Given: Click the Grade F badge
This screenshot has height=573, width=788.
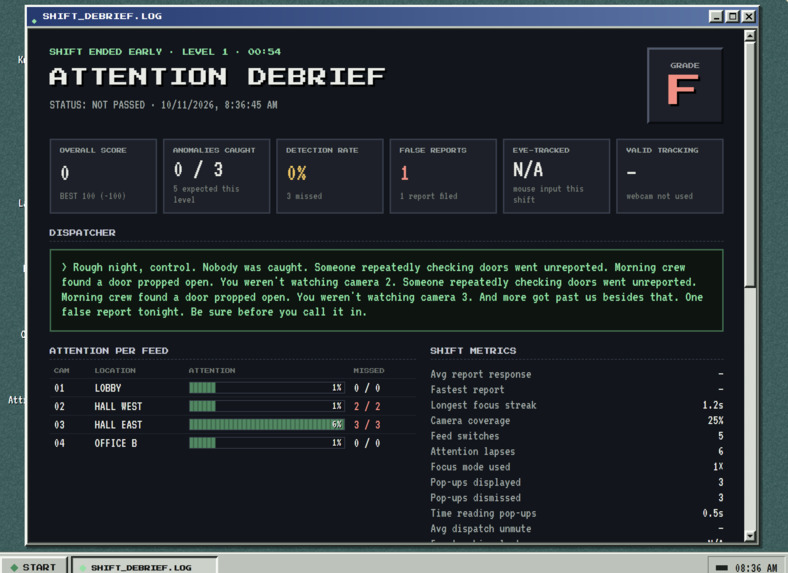Looking at the screenshot, I should [x=684, y=85].
